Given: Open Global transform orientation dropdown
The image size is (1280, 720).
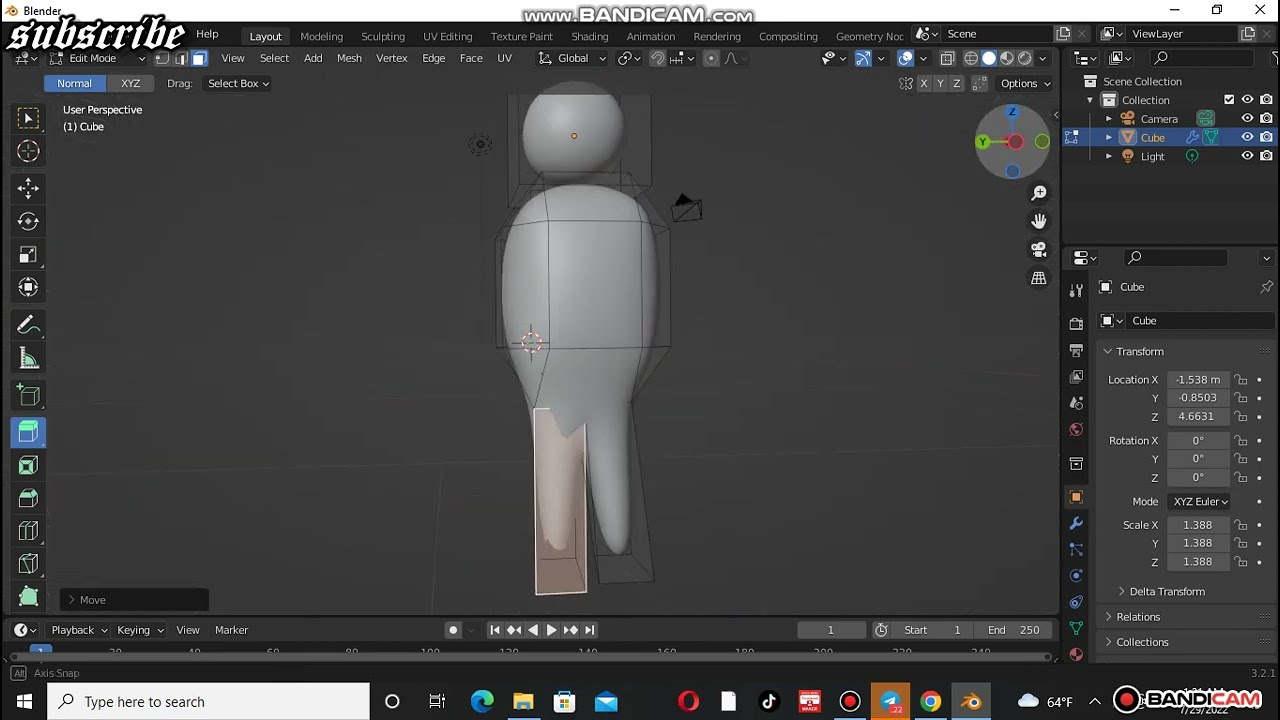Looking at the screenshot, I should coord(573,58).
